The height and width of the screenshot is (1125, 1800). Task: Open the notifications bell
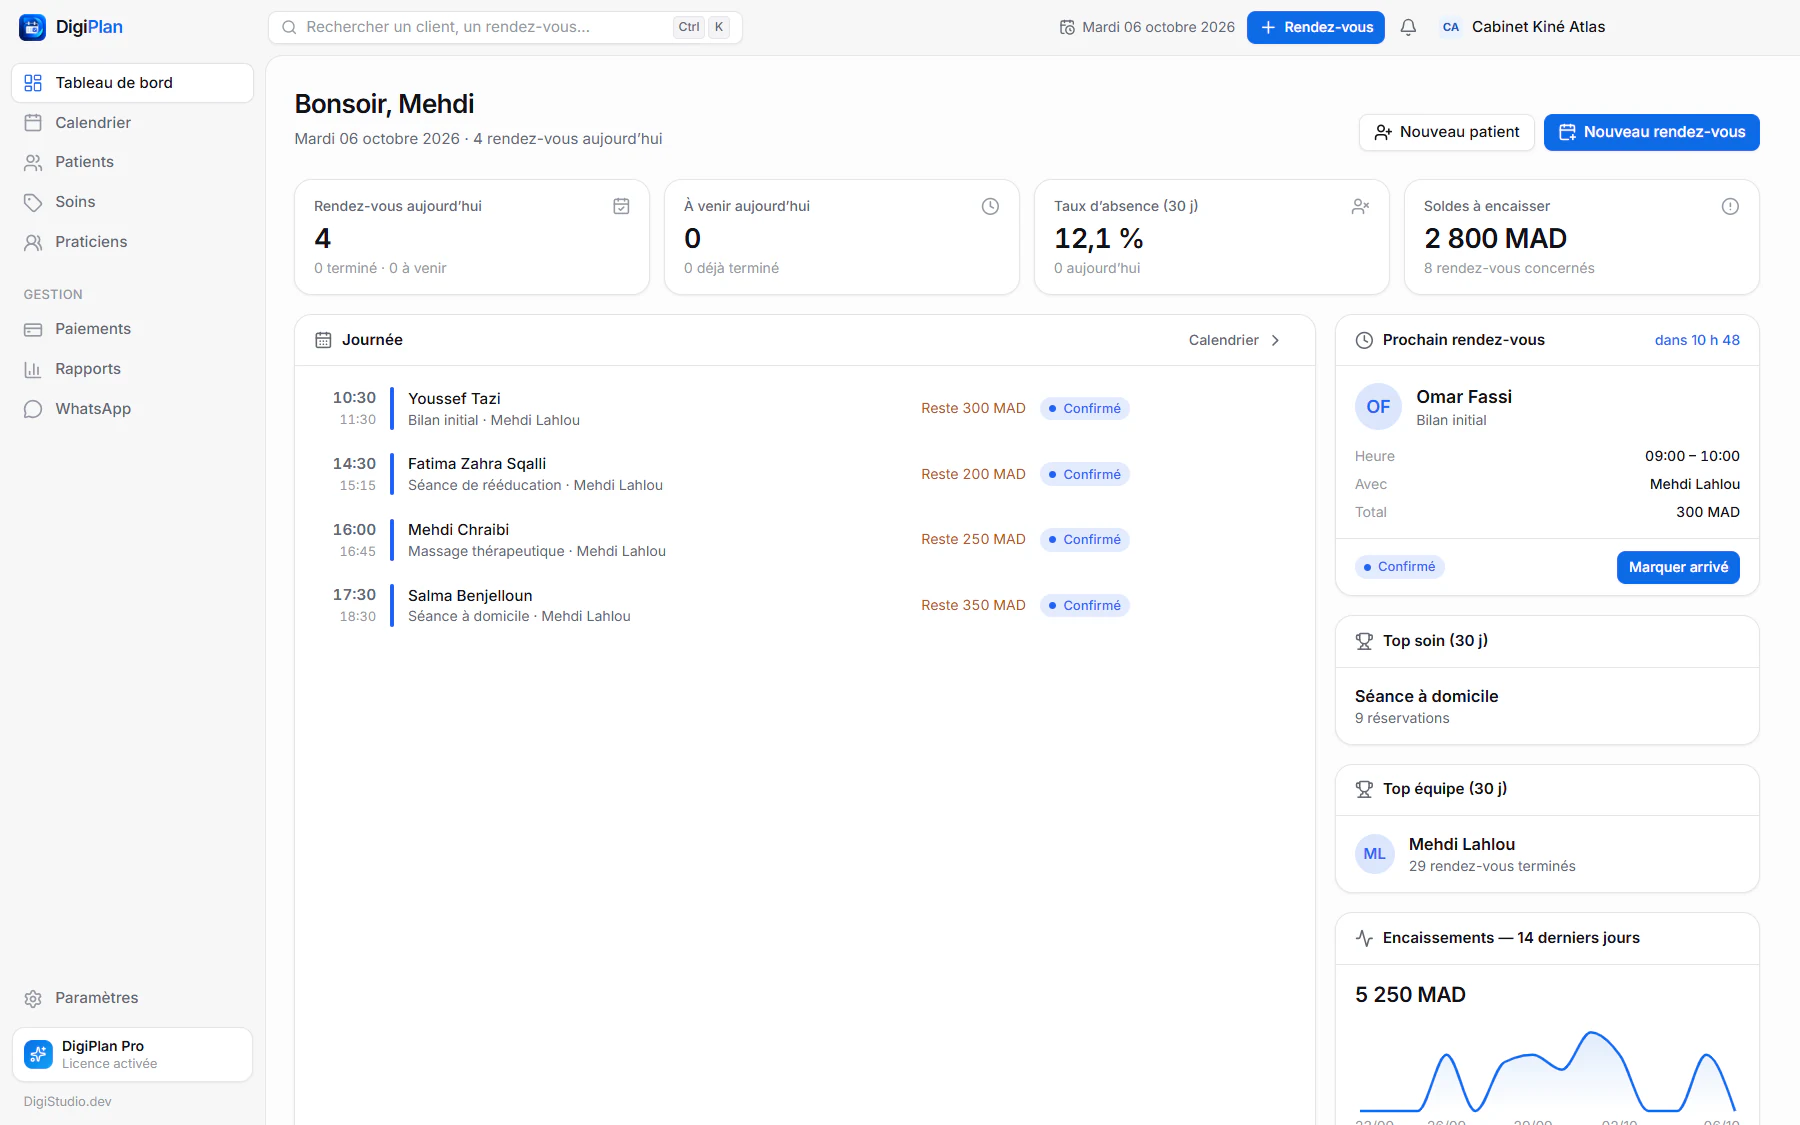click(x=1408, y=27)
